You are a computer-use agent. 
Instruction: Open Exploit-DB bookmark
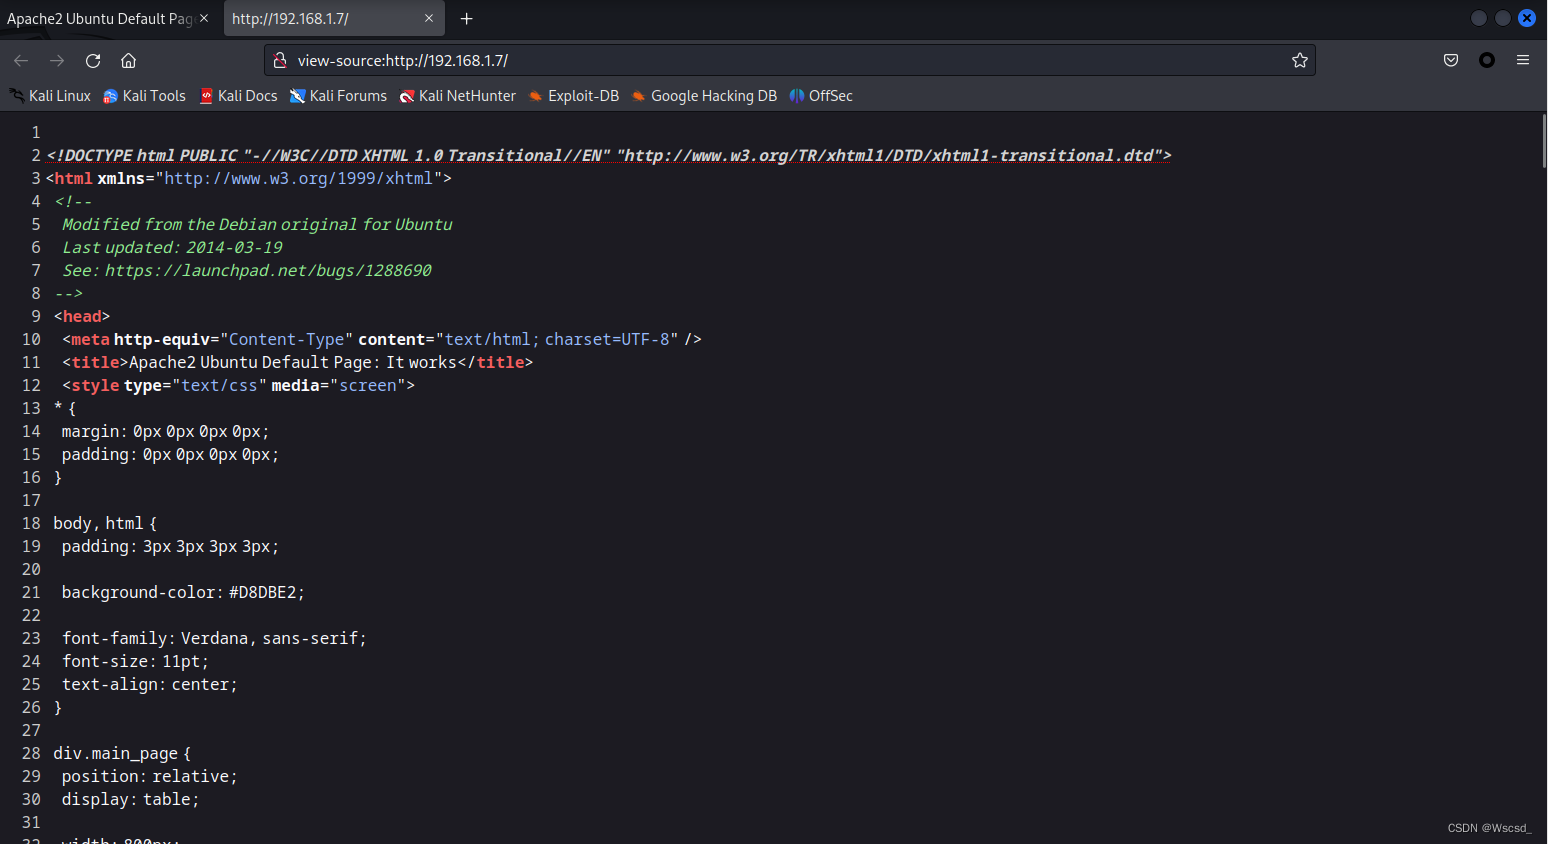(x=574, y=96)
